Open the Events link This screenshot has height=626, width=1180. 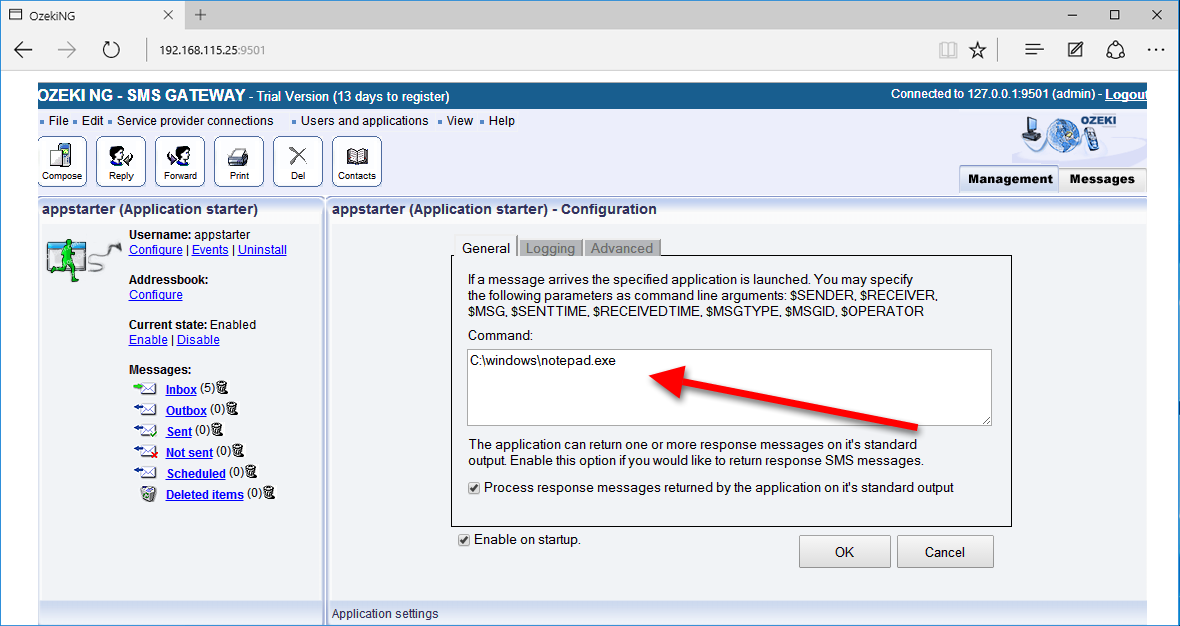[210, 250]
